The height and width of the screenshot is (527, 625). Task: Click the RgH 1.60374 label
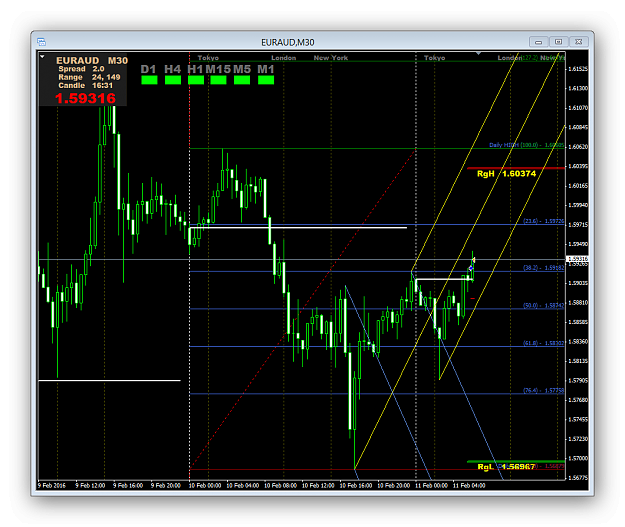click(506, 174)
